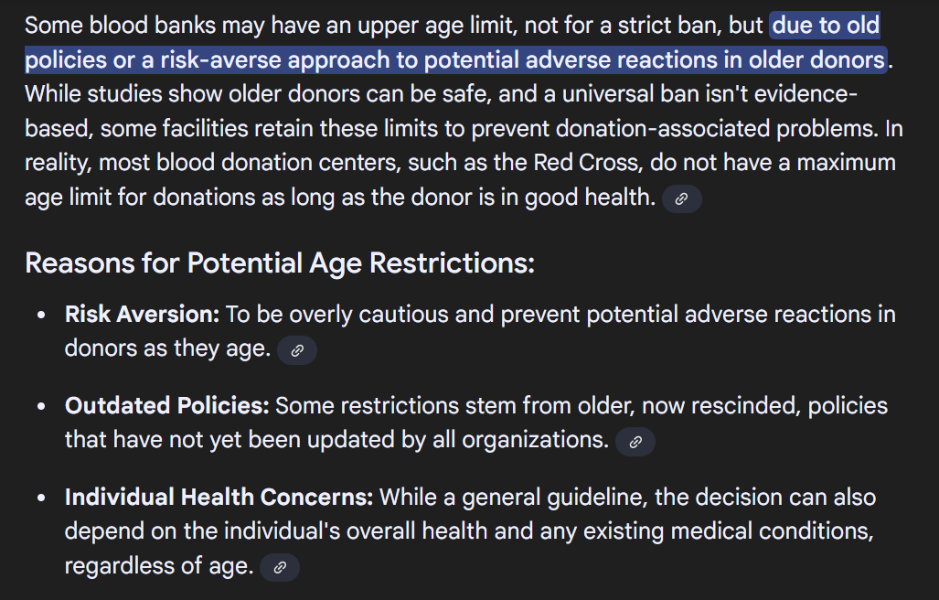Click the bold 'Outdated Policies:' label
This screenshot has width=939, height=600.
(167, 406)
